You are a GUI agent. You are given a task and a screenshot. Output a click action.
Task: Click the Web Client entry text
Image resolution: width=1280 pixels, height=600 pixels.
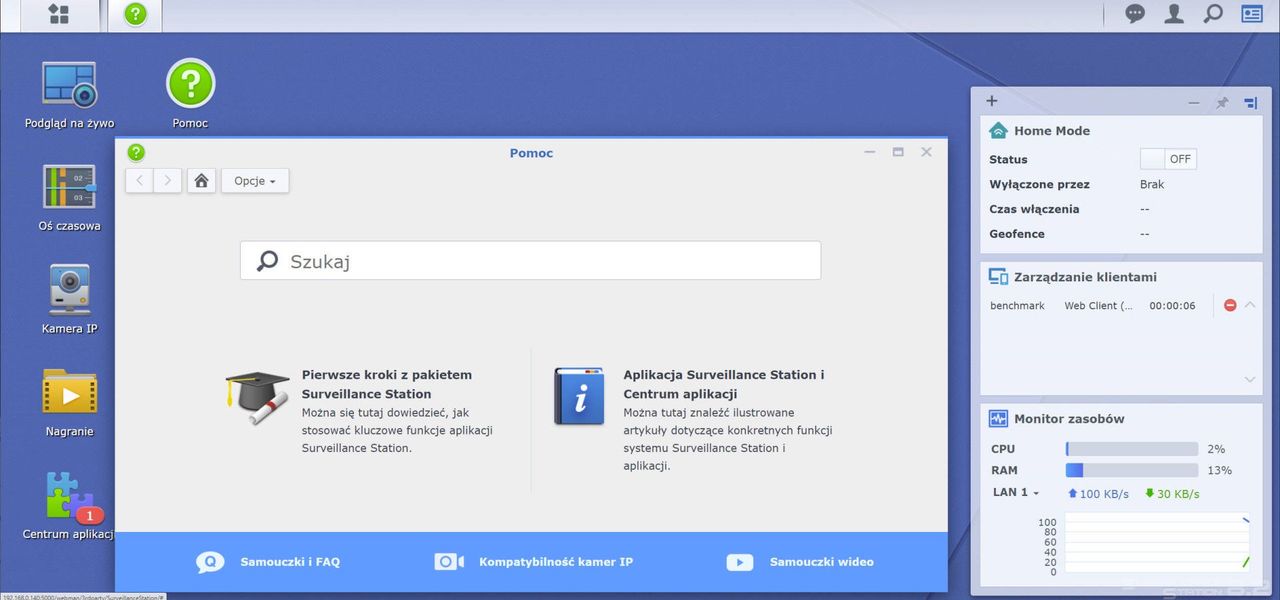(x=1098, y=305)
